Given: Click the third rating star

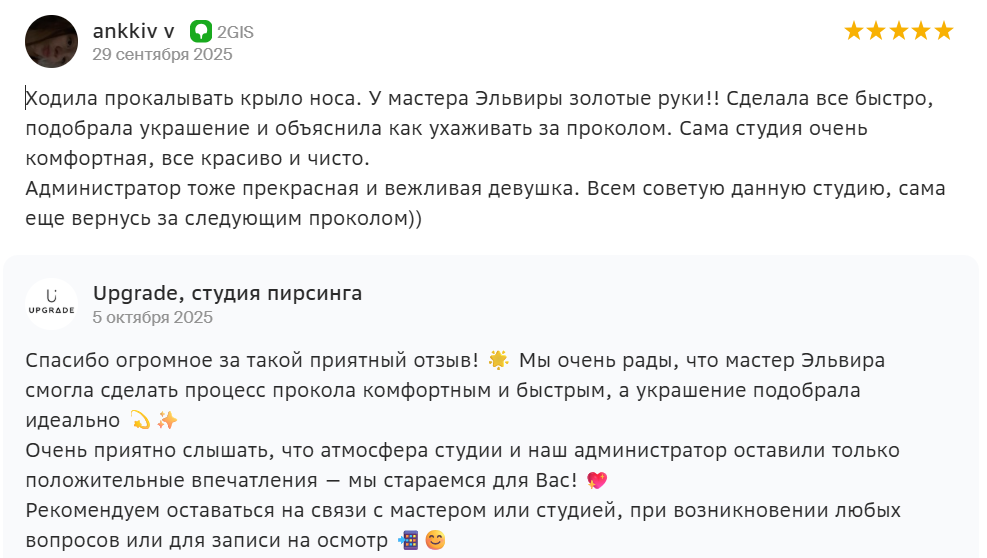Looking at the screenshot, I should click(x=899, y=31).
